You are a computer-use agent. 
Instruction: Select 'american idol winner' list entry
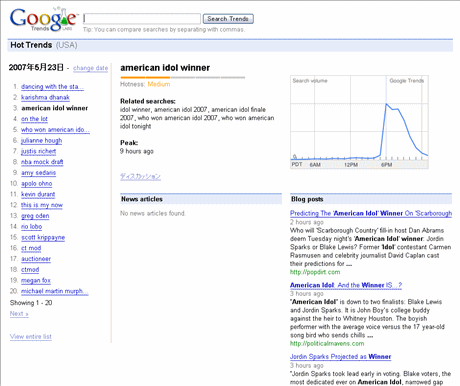(x=55, y=108)
